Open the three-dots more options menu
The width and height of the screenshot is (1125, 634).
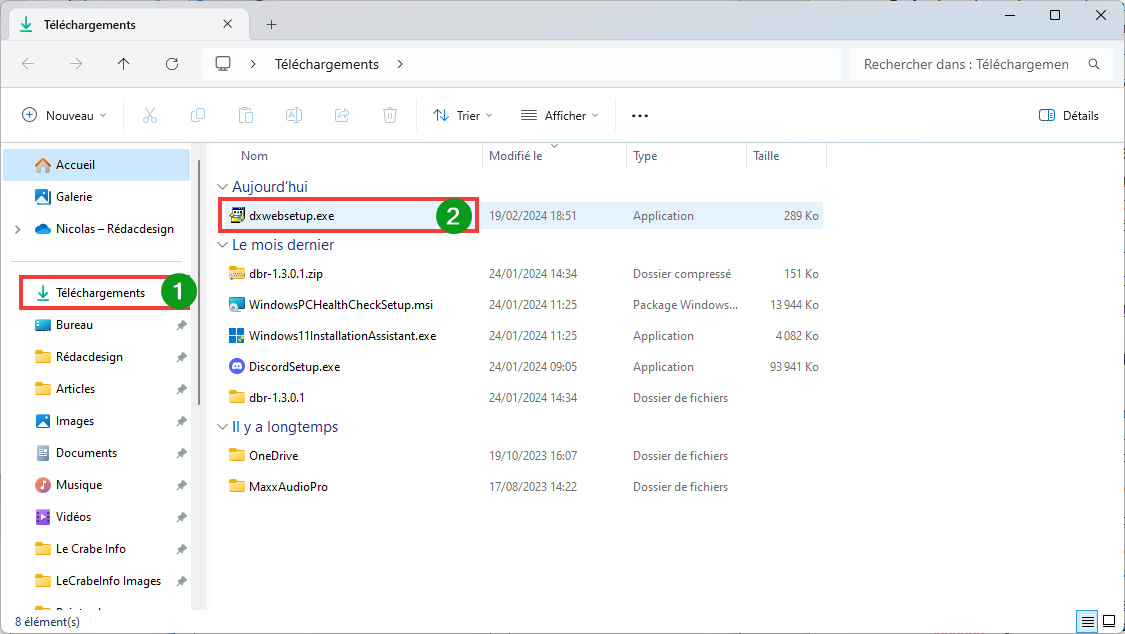[640, 115]
